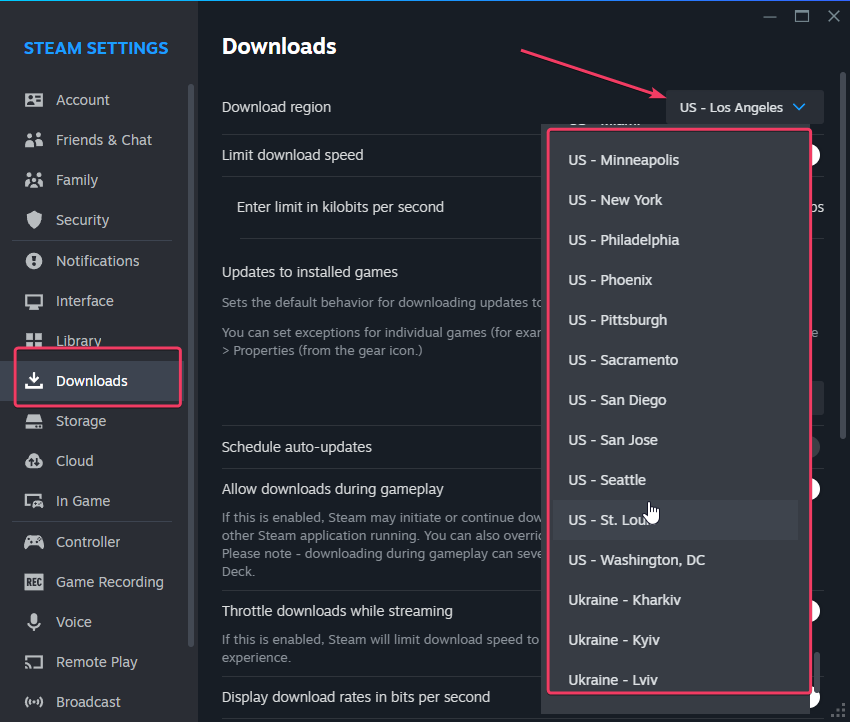850x722 pixels.
Task: Click the Schedule auto-updates label
Action: 297,447
